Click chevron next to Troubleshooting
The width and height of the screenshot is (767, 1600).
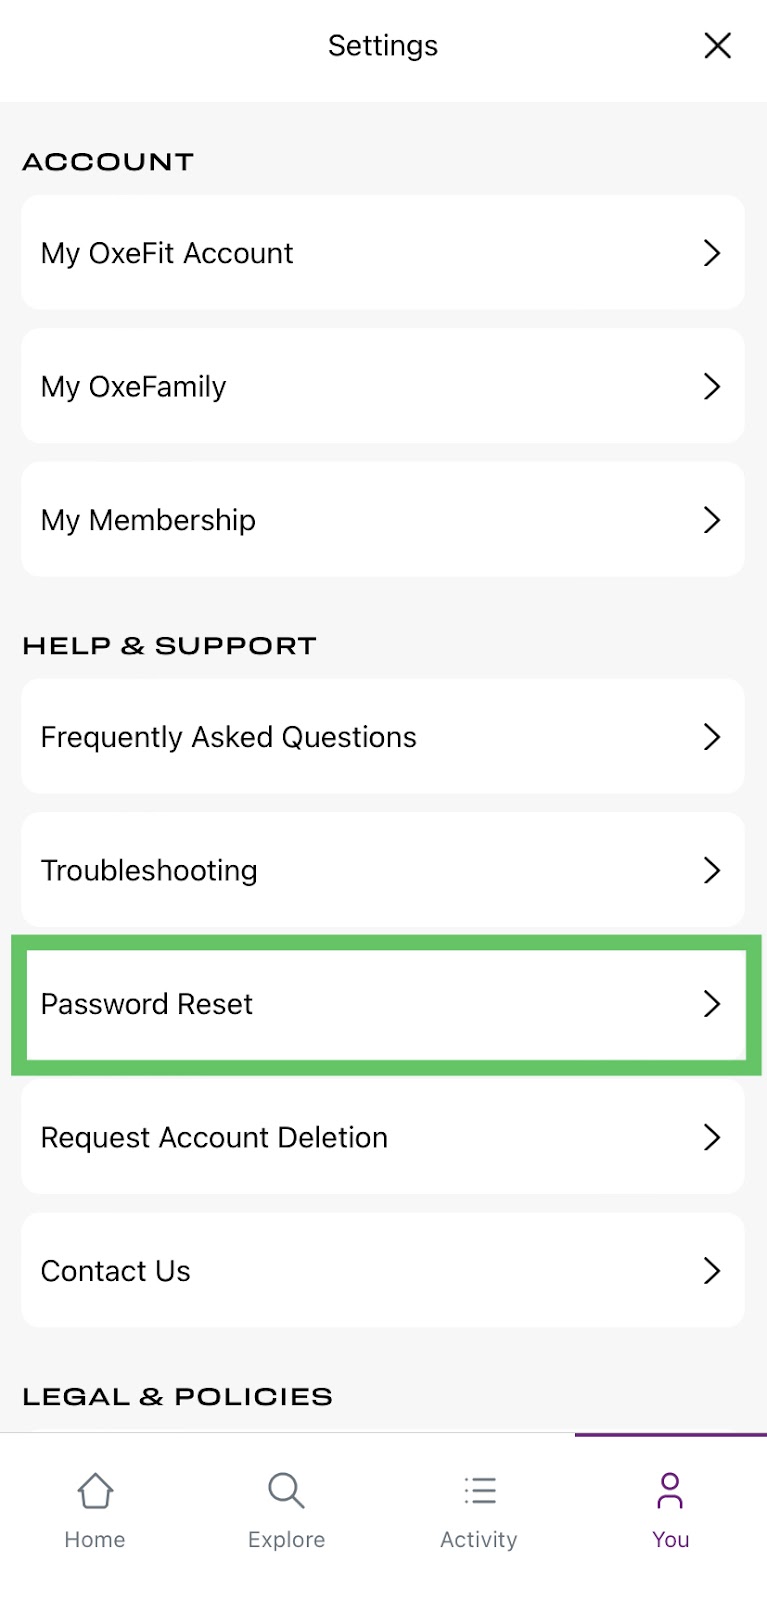click(x=711, y=870)
